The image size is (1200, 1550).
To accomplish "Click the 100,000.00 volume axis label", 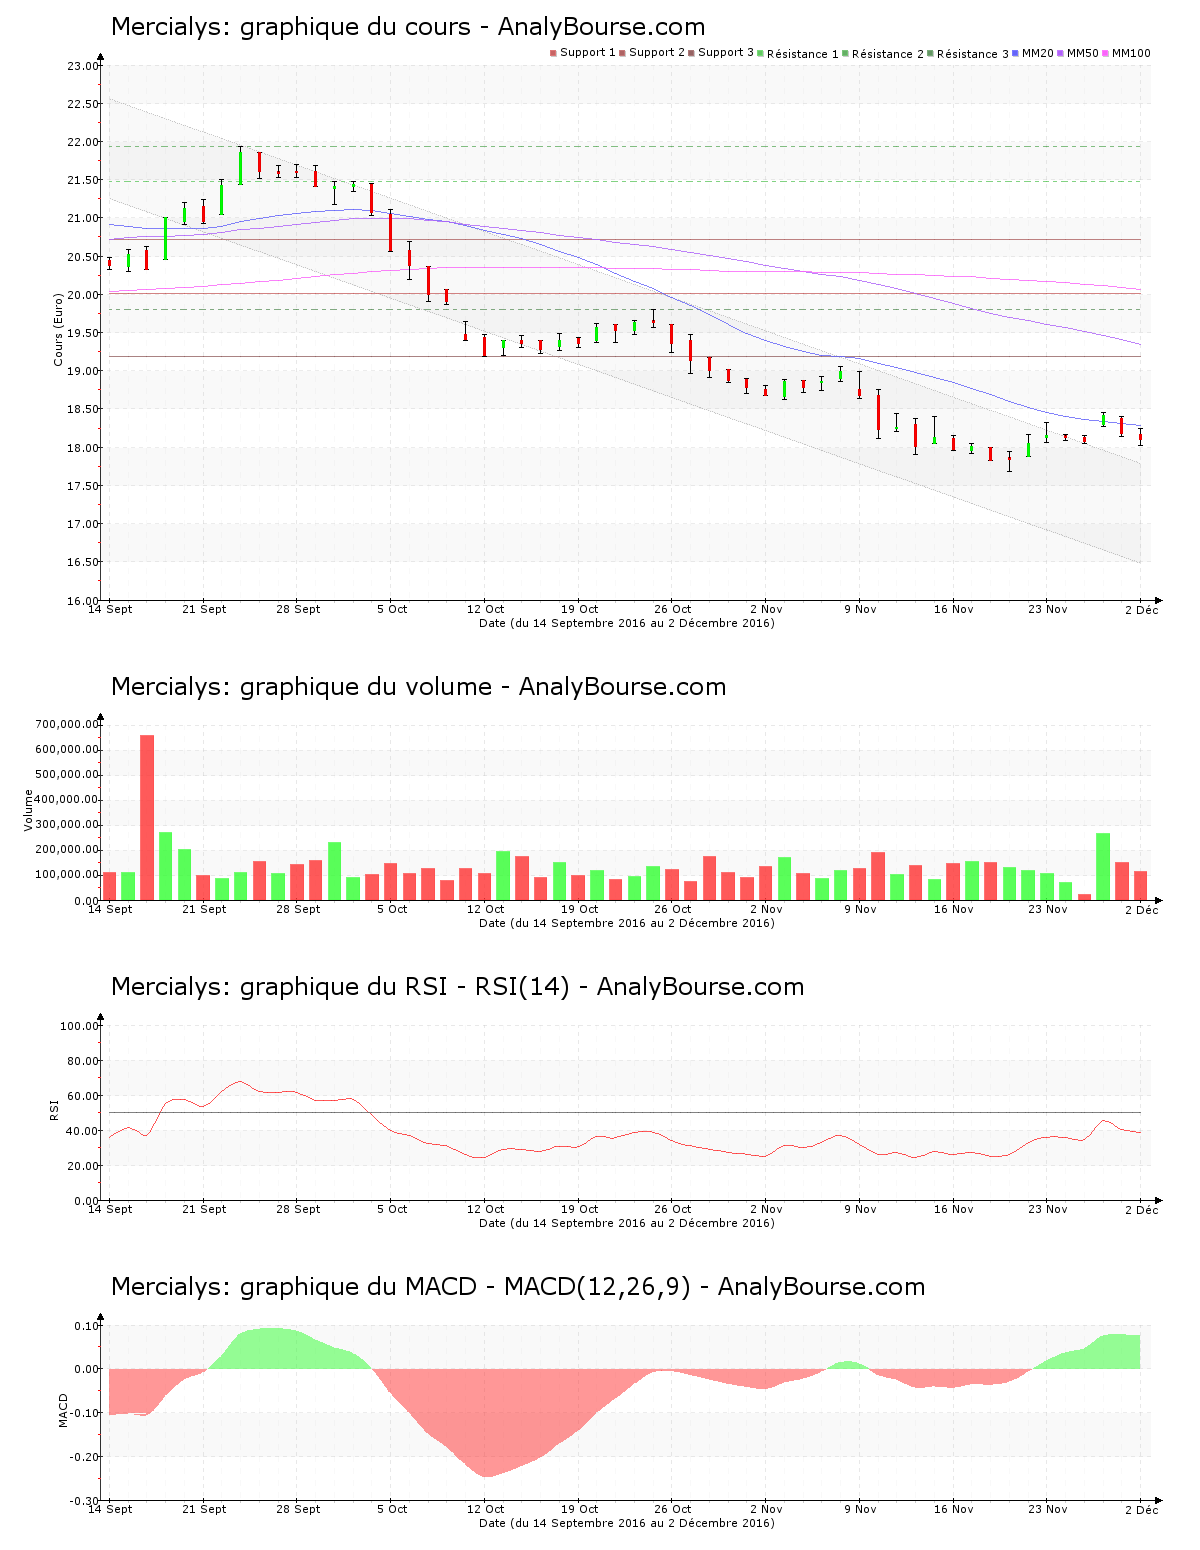I will tap(67, 875).
